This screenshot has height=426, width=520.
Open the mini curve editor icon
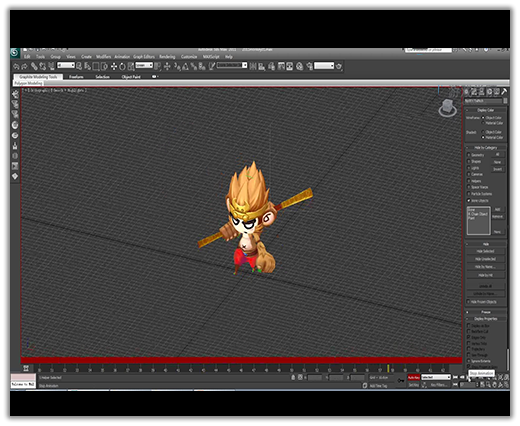coord(26,368)
